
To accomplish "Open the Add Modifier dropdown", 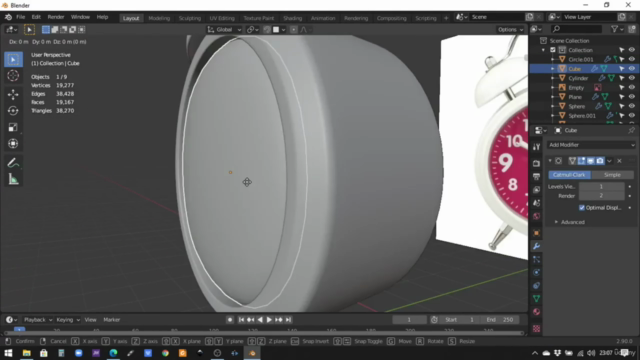I will 591,145.
